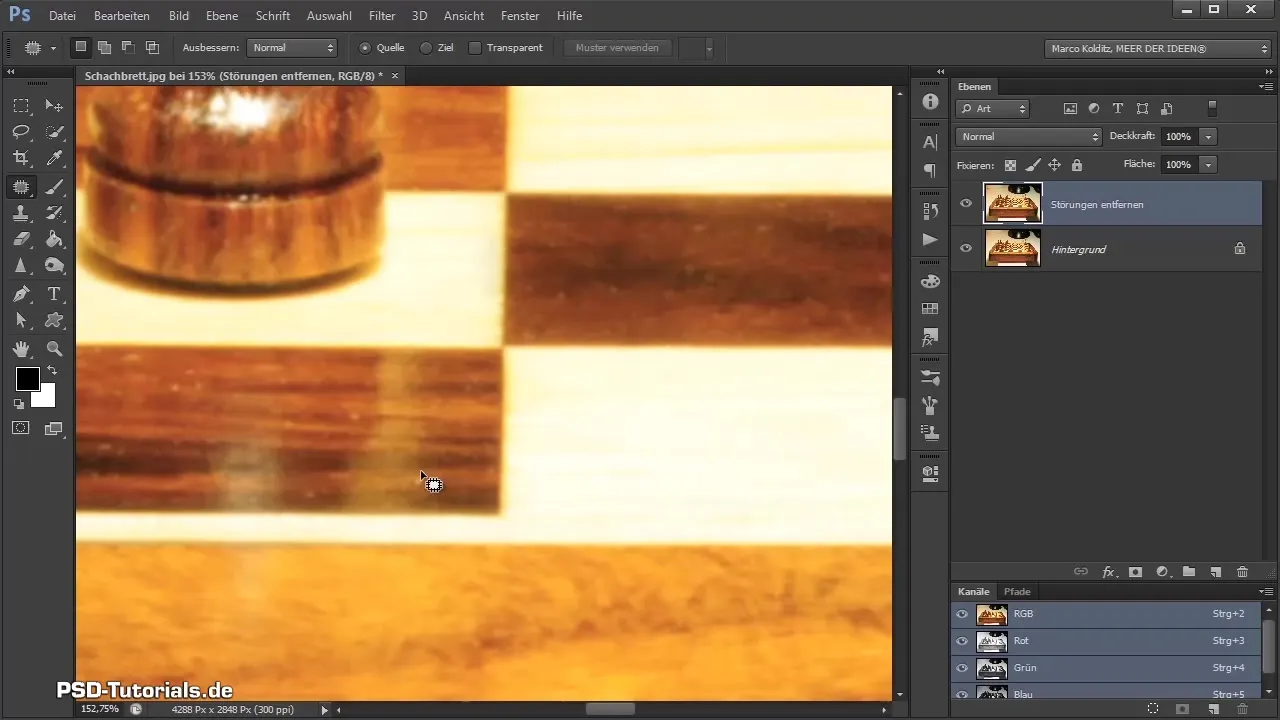Open the Fläche fill dropdown arrow

coord(1209,164)
